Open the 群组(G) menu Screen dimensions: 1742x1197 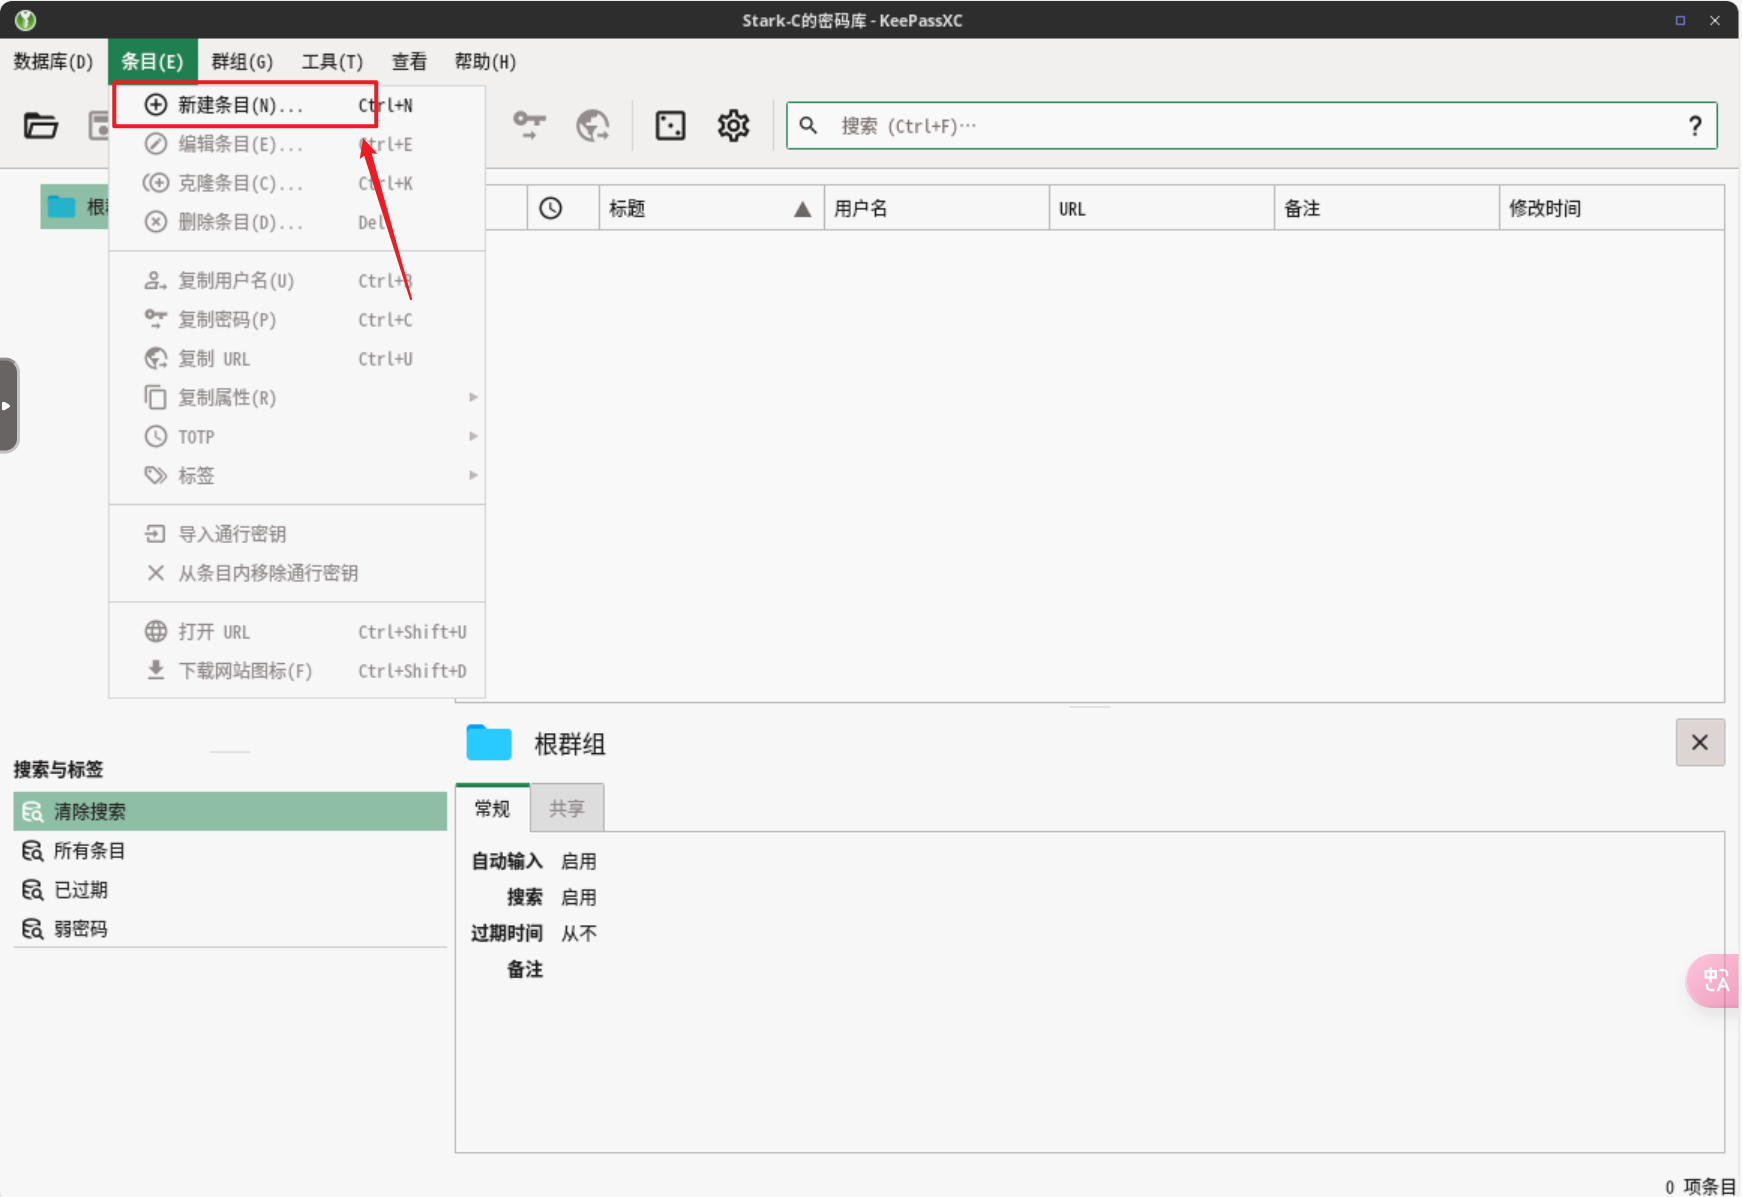pyautogui.click(x=242, y=62)
